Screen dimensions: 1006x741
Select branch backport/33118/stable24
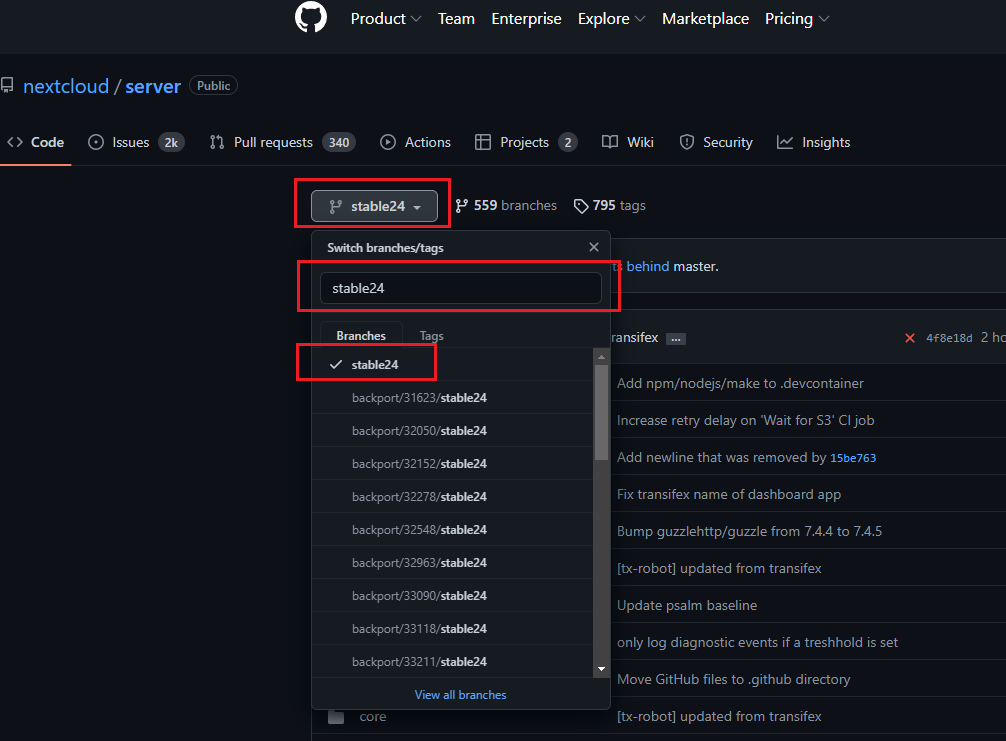tap(453, 629)
